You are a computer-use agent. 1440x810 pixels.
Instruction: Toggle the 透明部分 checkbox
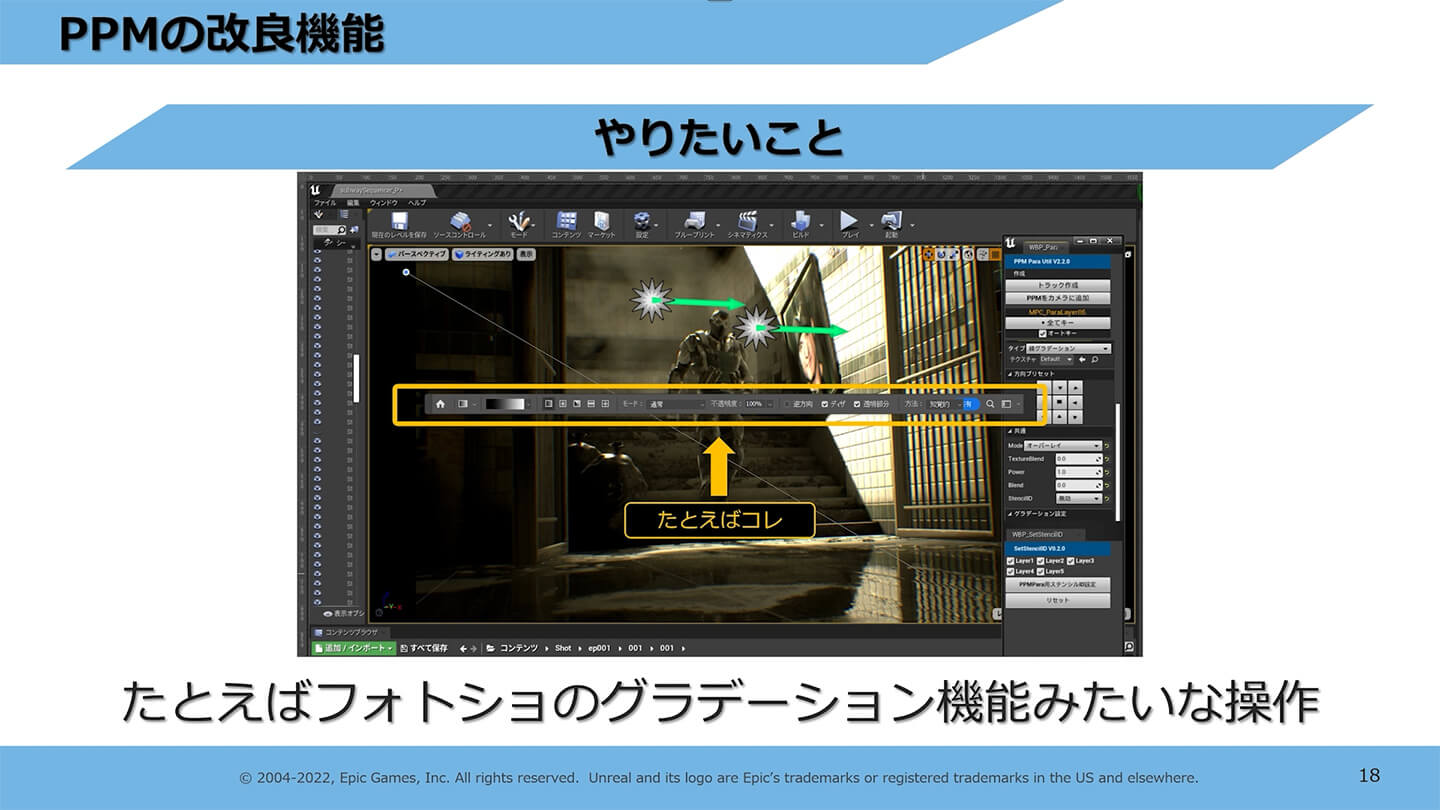click(x=857, y=404)
